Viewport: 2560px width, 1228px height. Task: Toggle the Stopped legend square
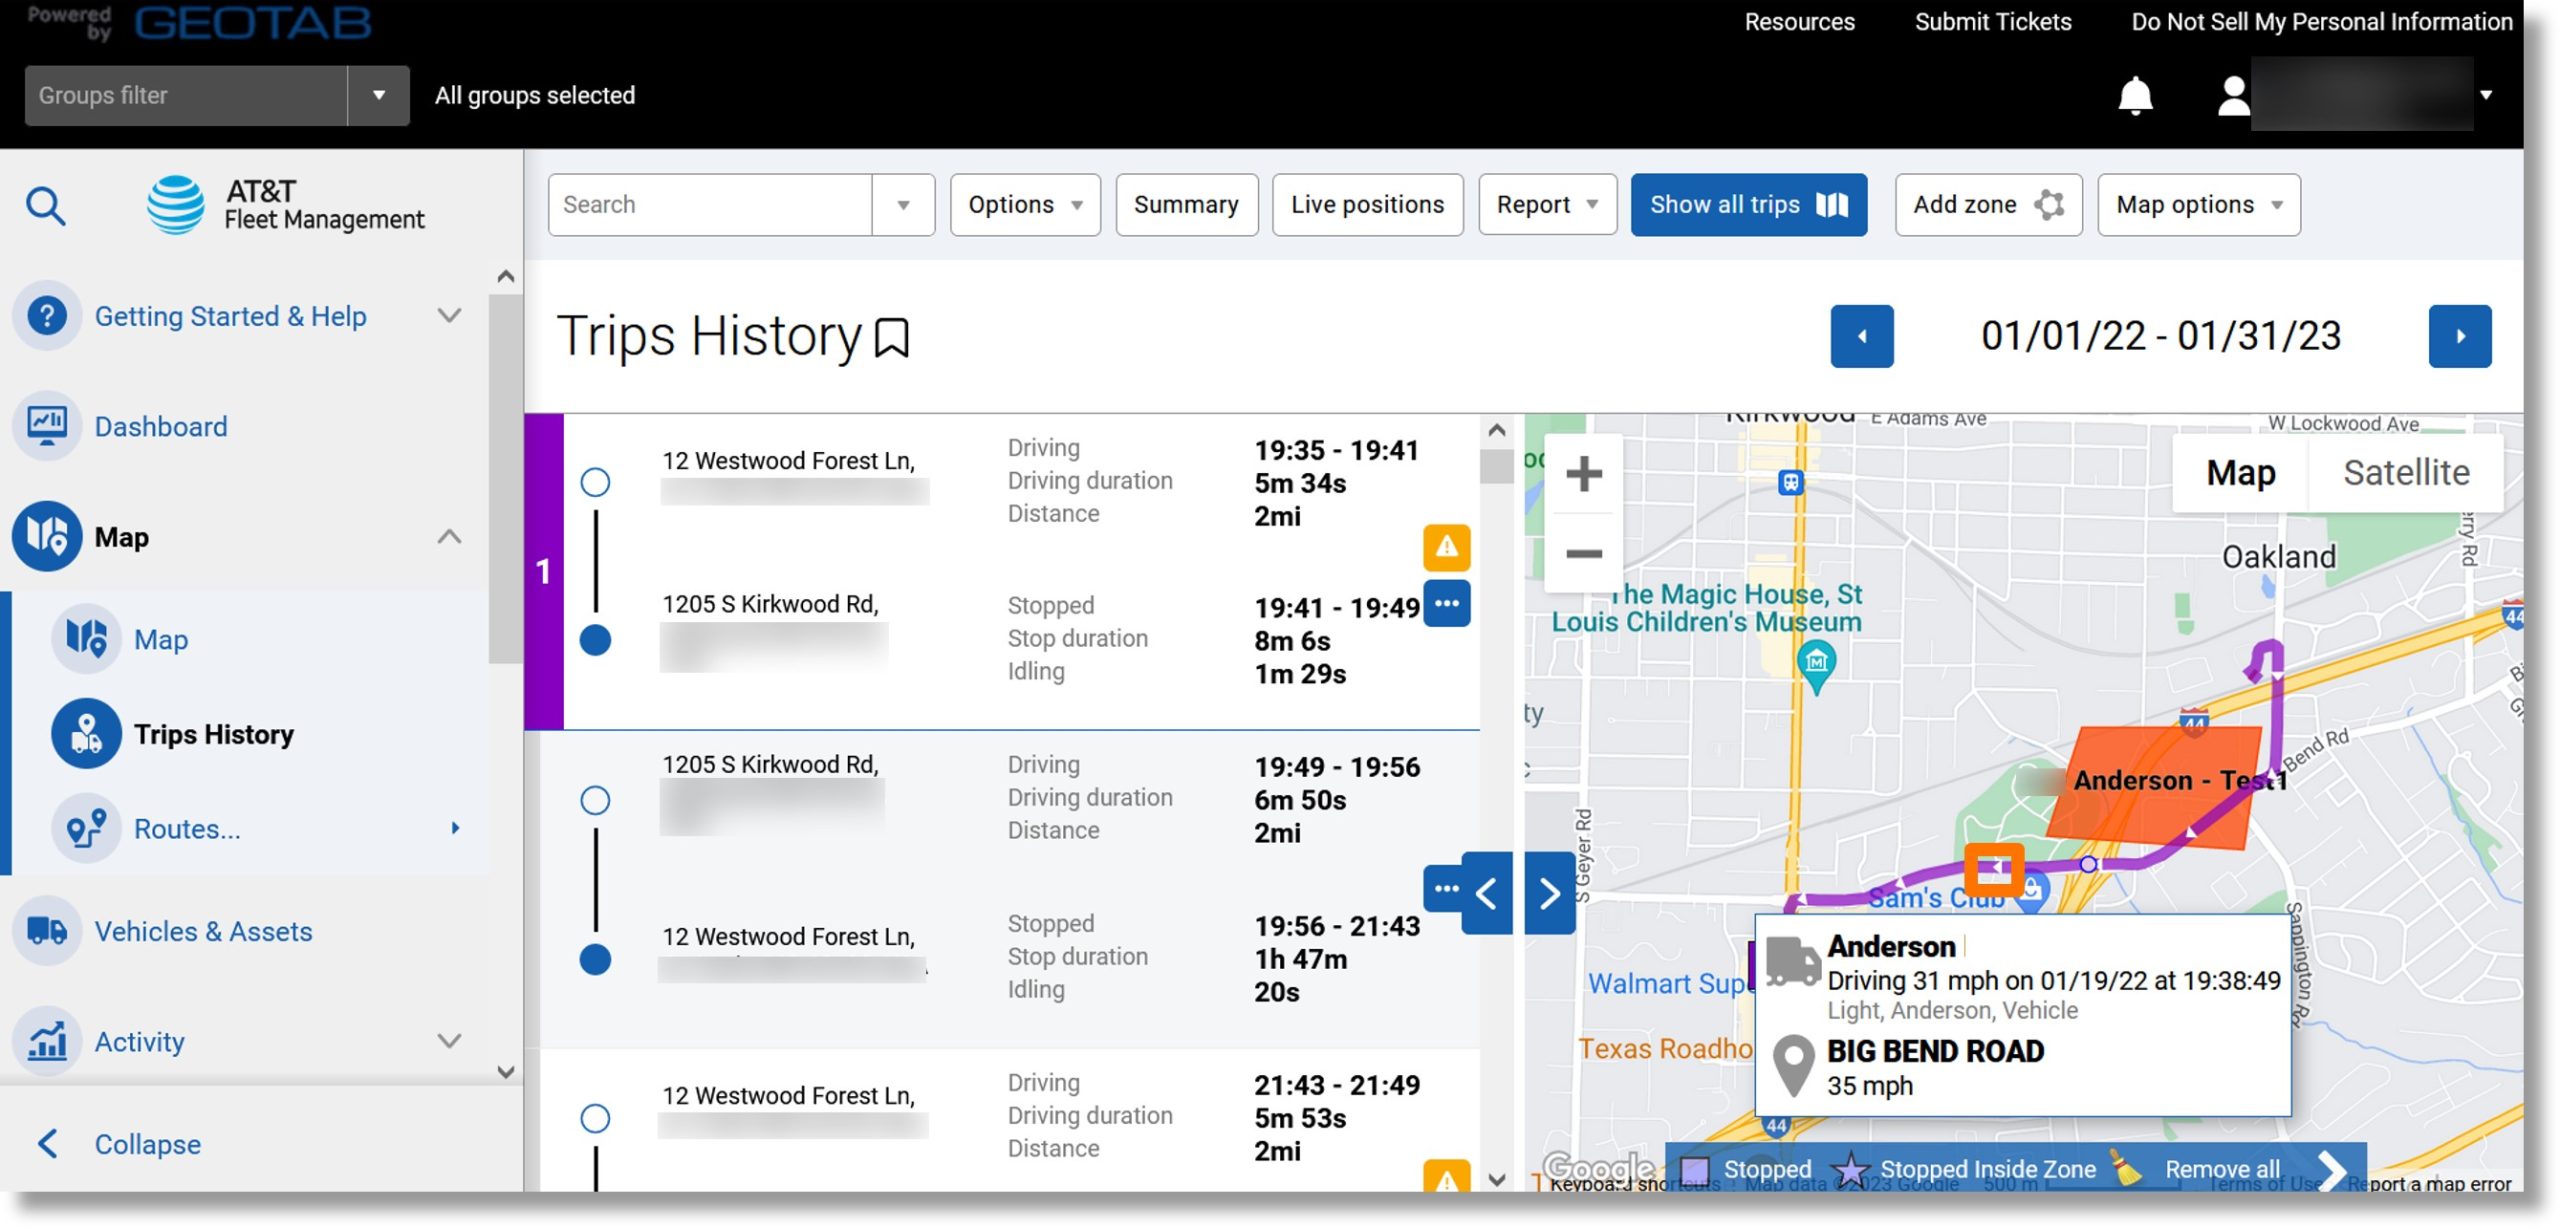tap(1694, 1169)
